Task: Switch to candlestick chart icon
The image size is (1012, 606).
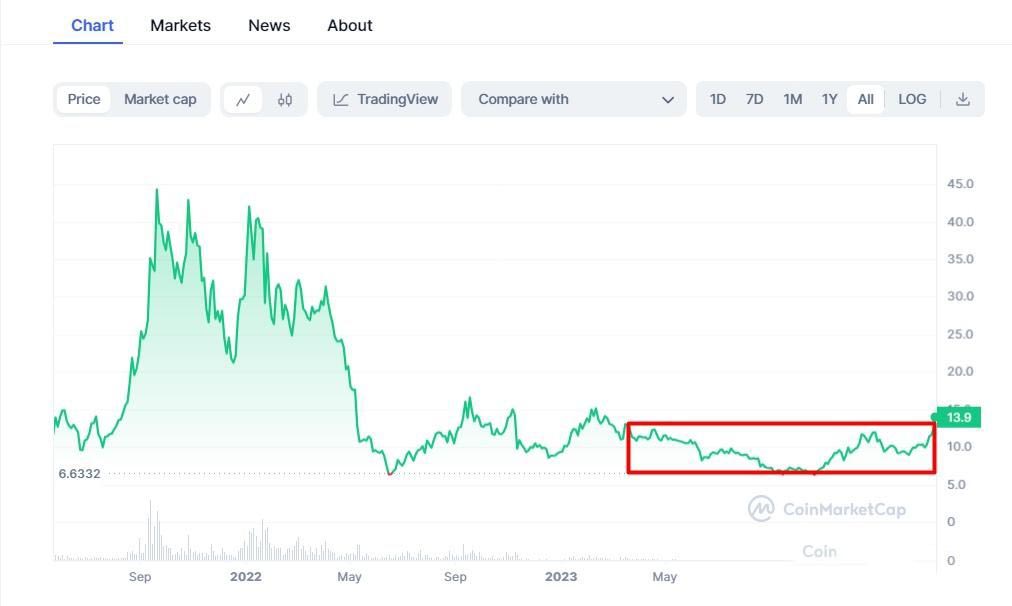Action: pyautogui.click(x=285, y=99)
